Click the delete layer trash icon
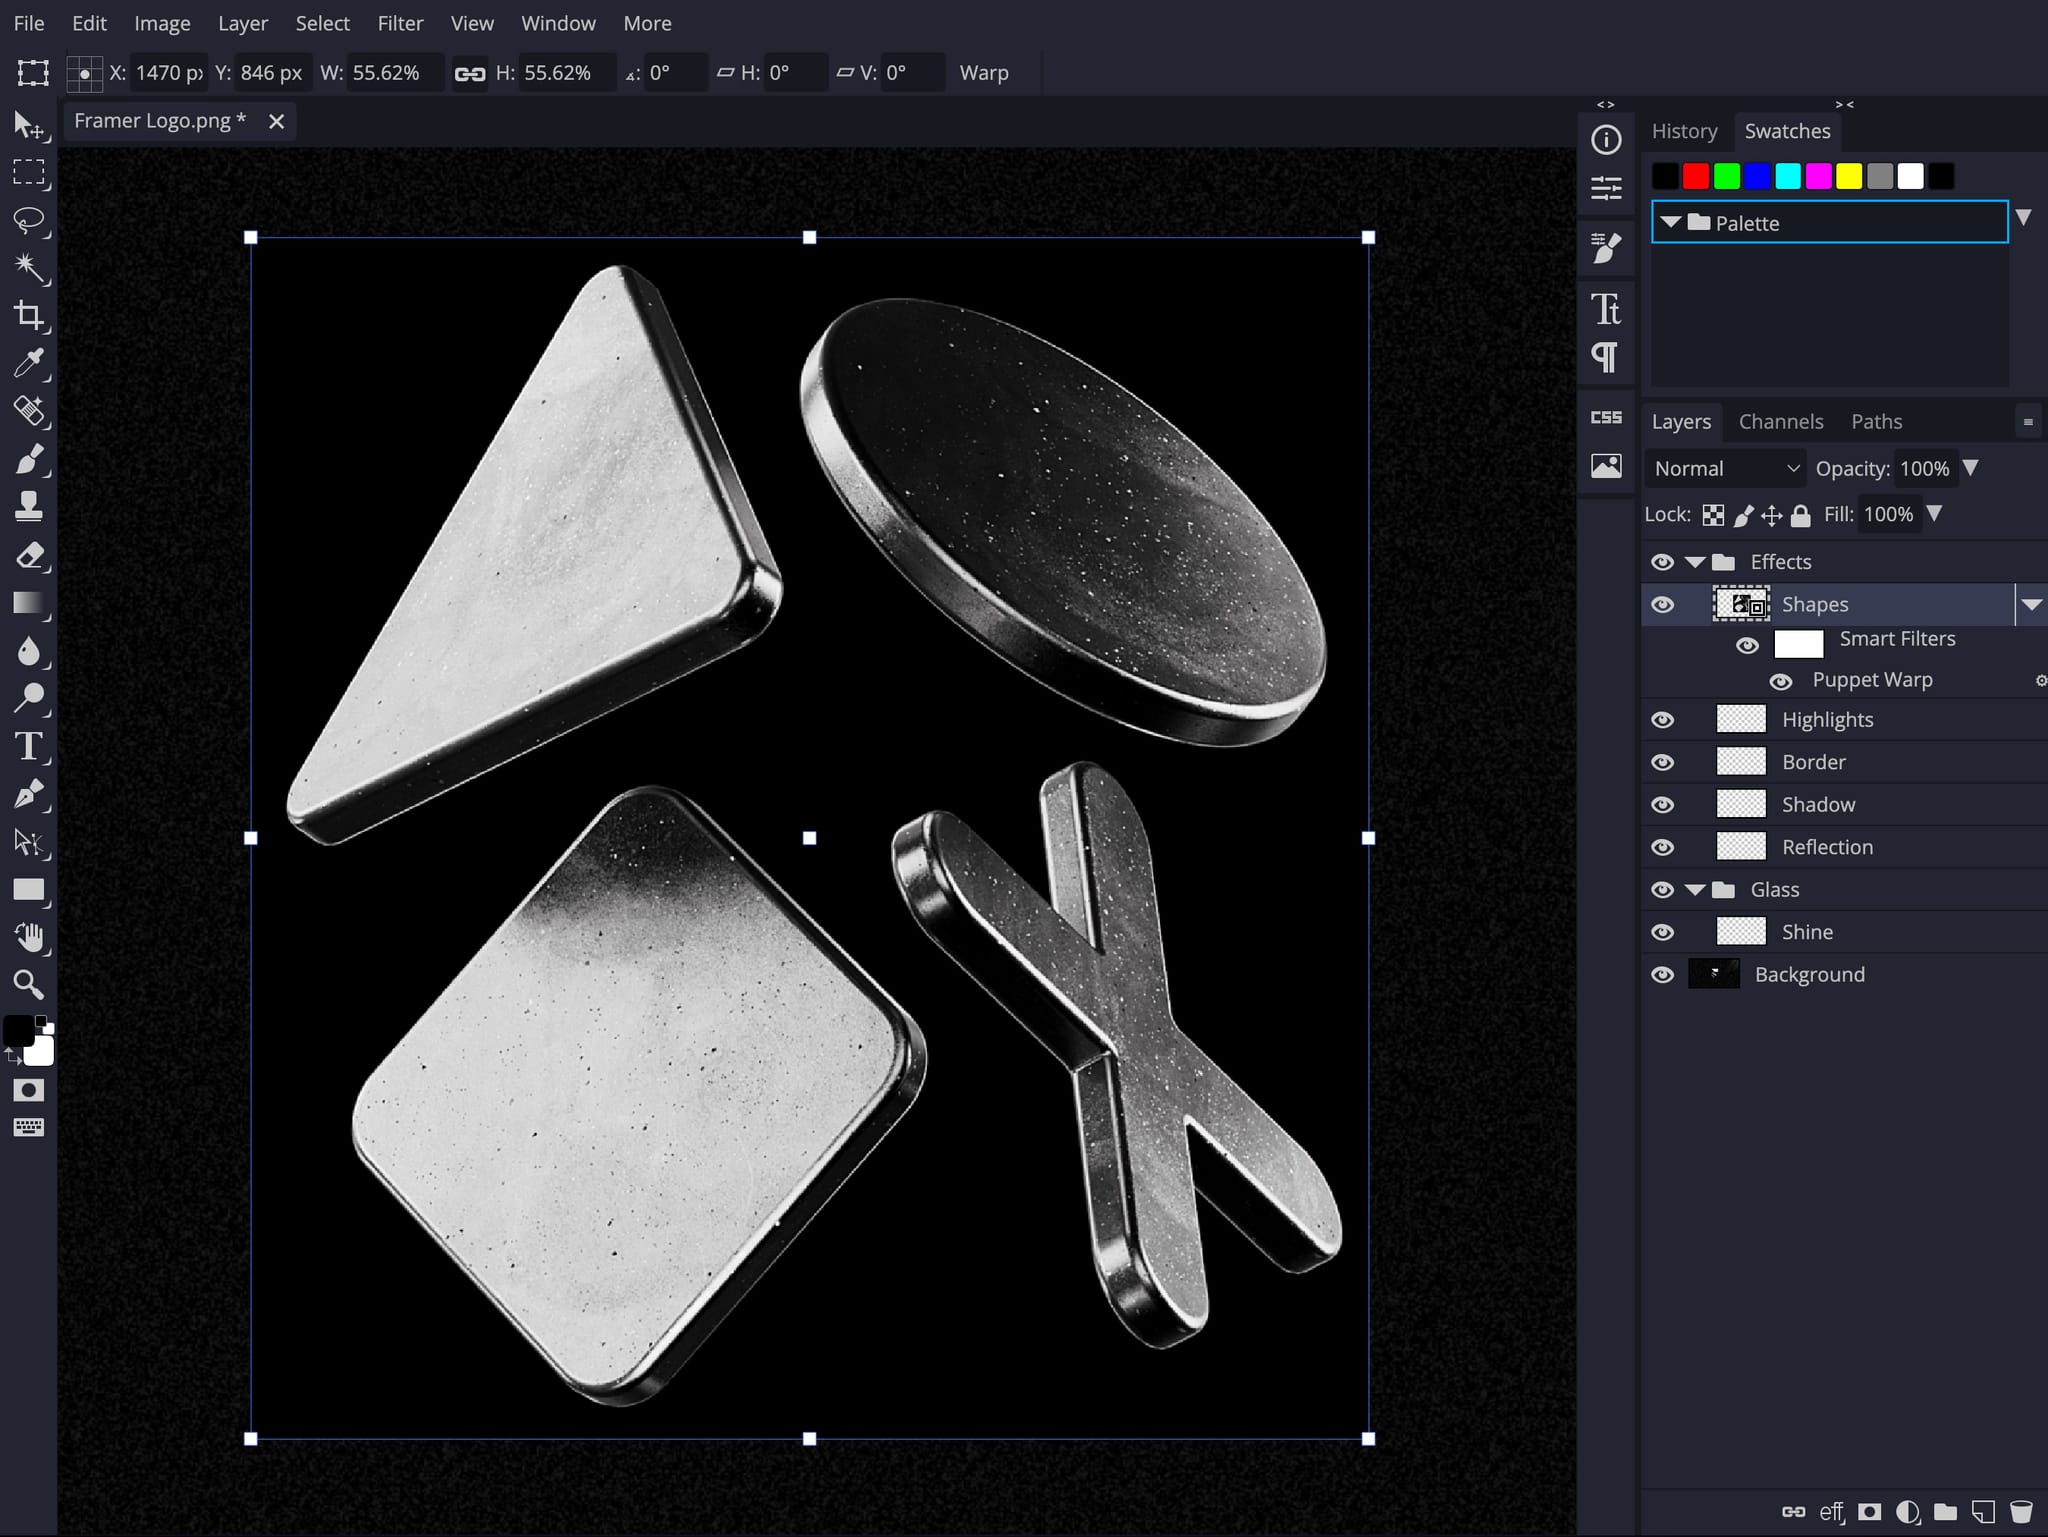Screen dimensions: 2048x1537 pos(2021,1511)
